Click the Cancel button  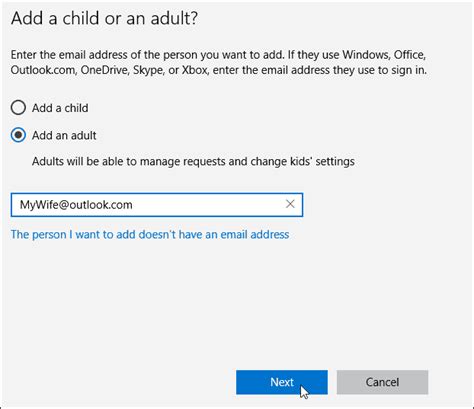pos(382,382)
